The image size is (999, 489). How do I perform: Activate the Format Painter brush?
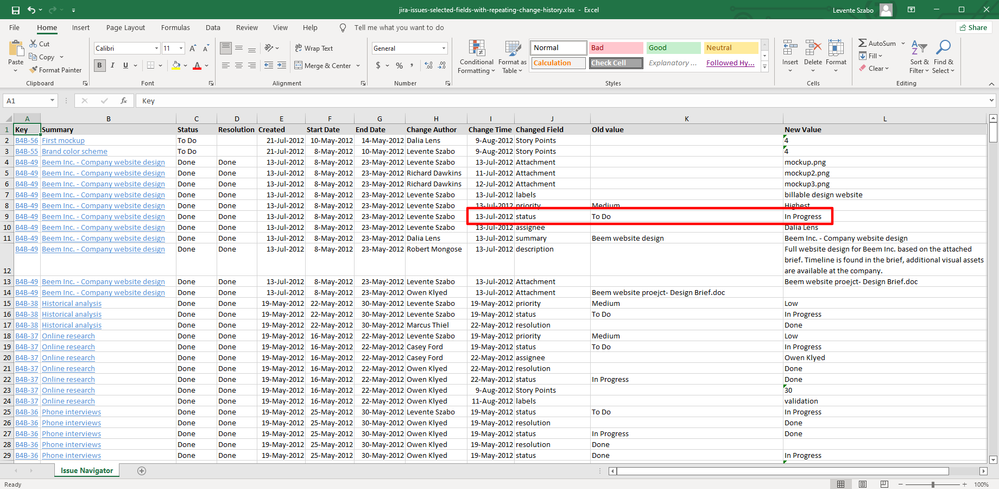(x=55, y=70)
